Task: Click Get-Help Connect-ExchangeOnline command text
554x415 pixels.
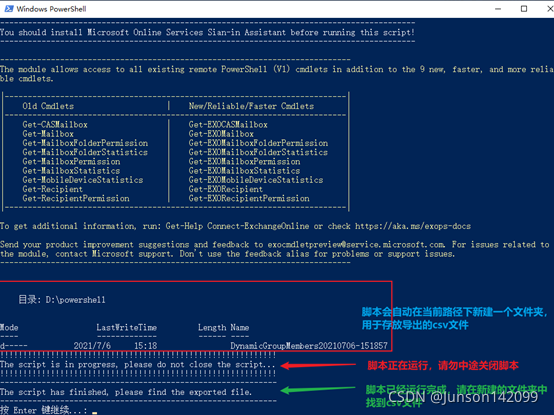Action: (x=237, y=226)
